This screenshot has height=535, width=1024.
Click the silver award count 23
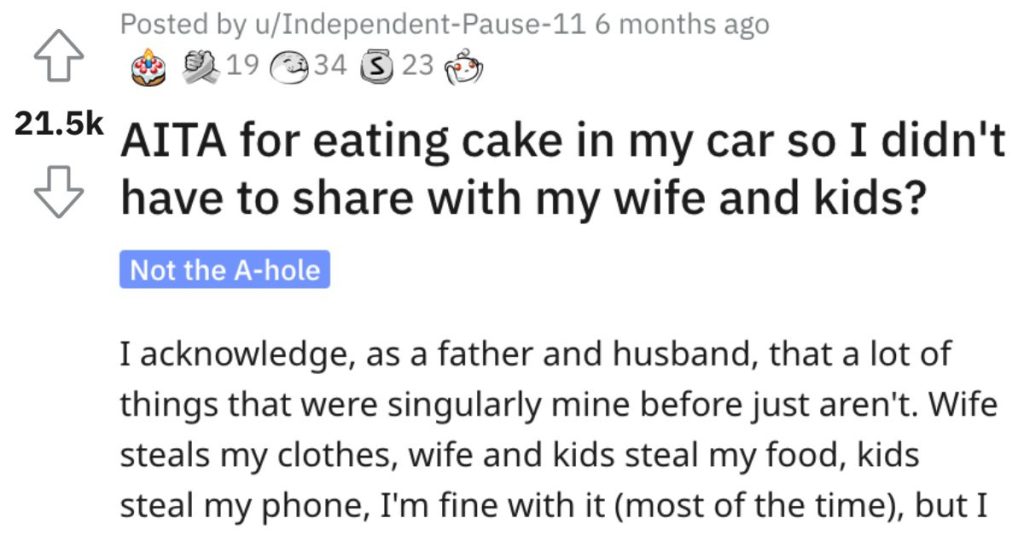click(x=417, y=67)
